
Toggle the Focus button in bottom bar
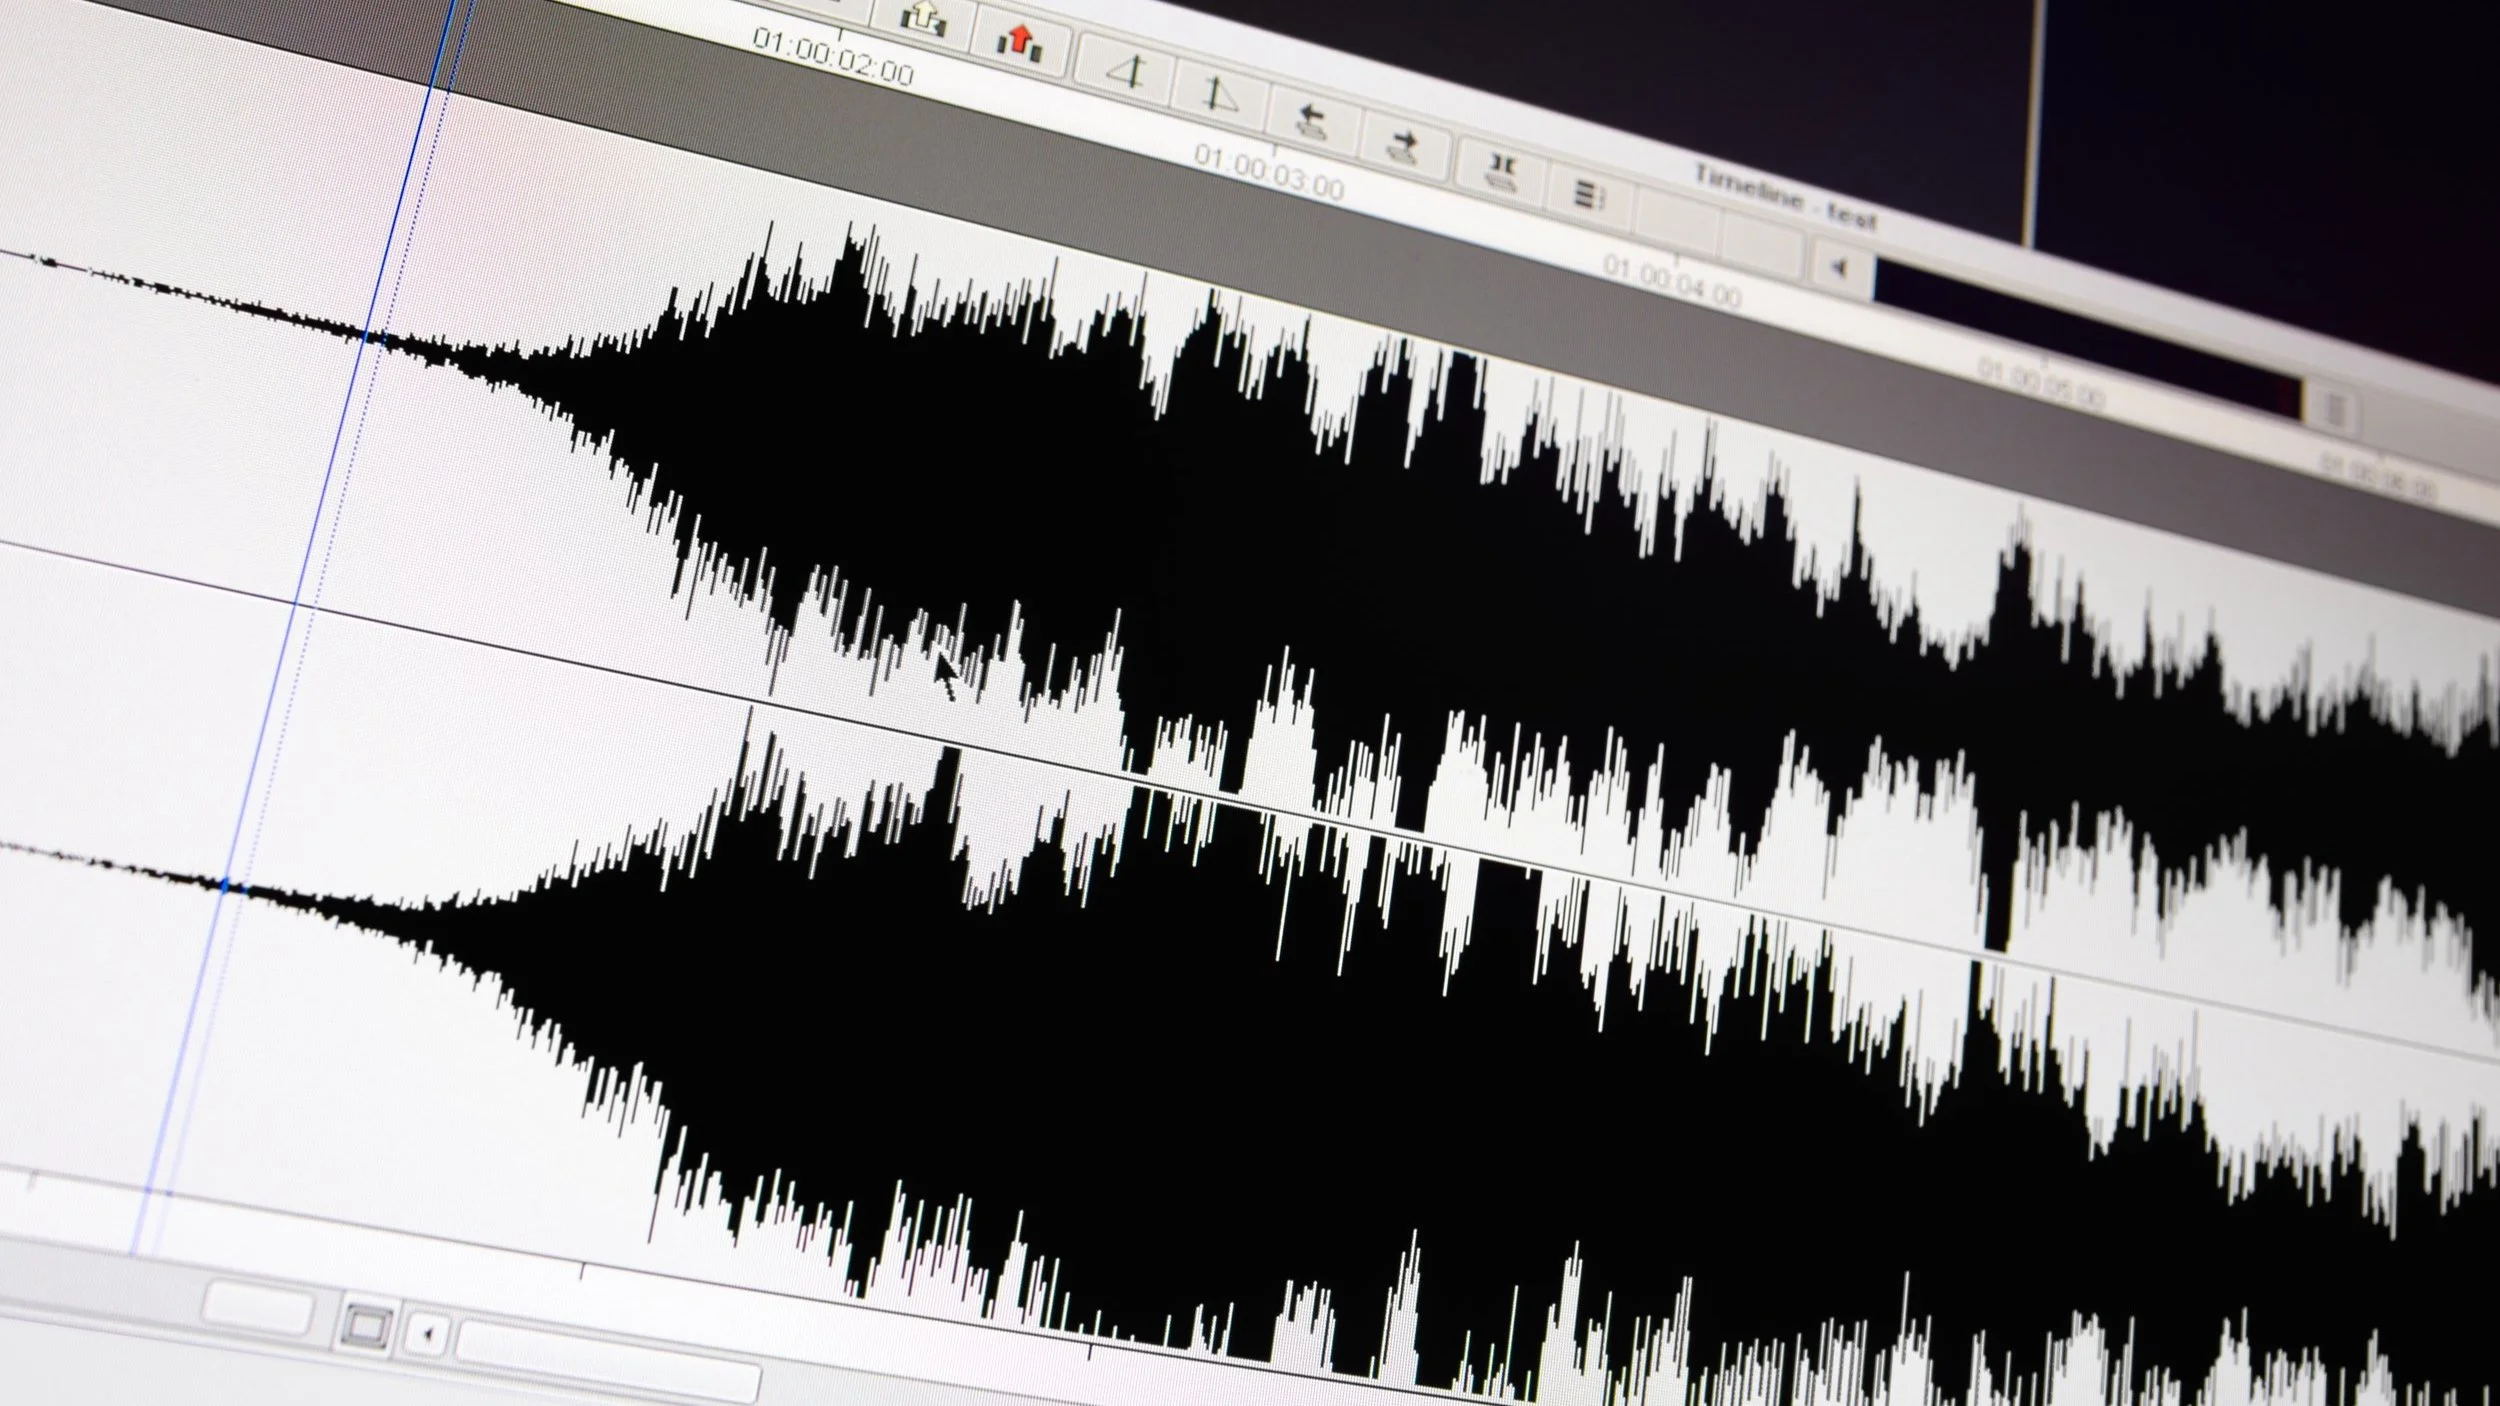pyautogui.click(x=366, y=1327)
